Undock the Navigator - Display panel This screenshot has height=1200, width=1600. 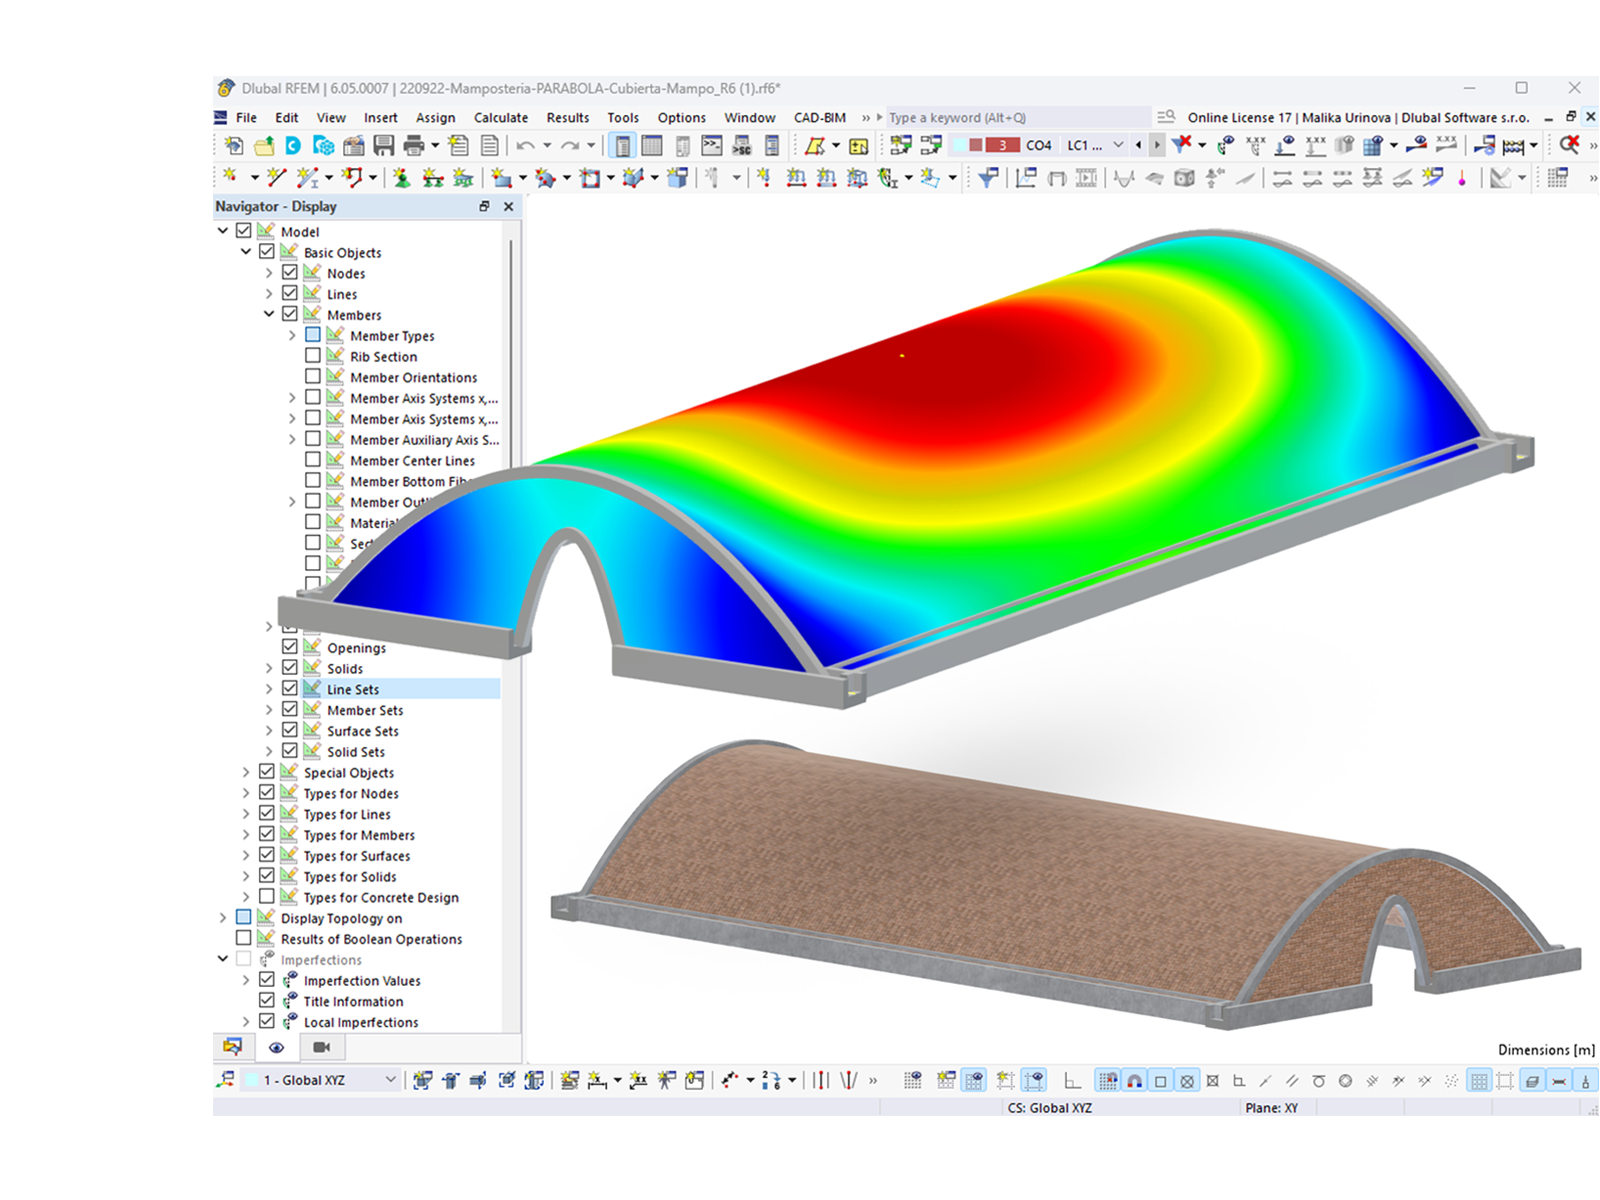(x=484, y=206)
